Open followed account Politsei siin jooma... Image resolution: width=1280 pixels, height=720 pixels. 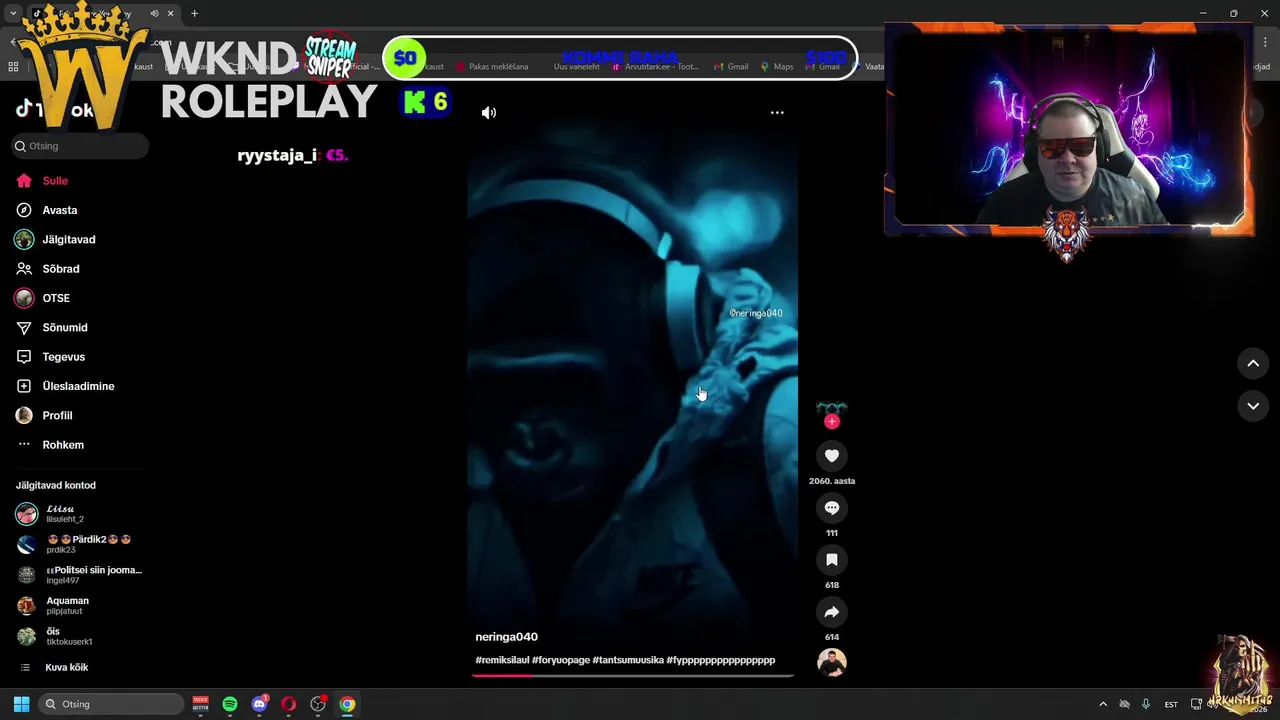[78, 575]
